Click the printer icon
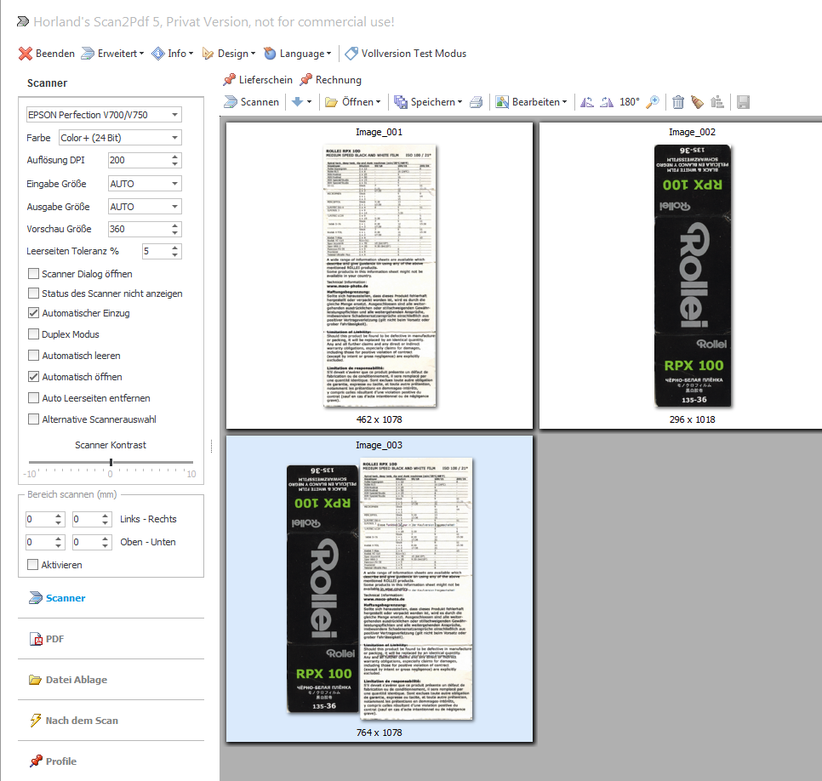The height and width of the screenshot is (781, 822). 476,102
